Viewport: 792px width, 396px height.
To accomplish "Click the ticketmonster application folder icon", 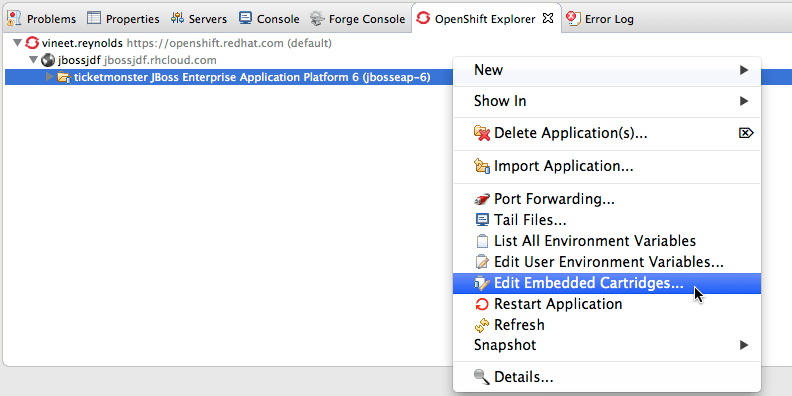I will [64, 77].
